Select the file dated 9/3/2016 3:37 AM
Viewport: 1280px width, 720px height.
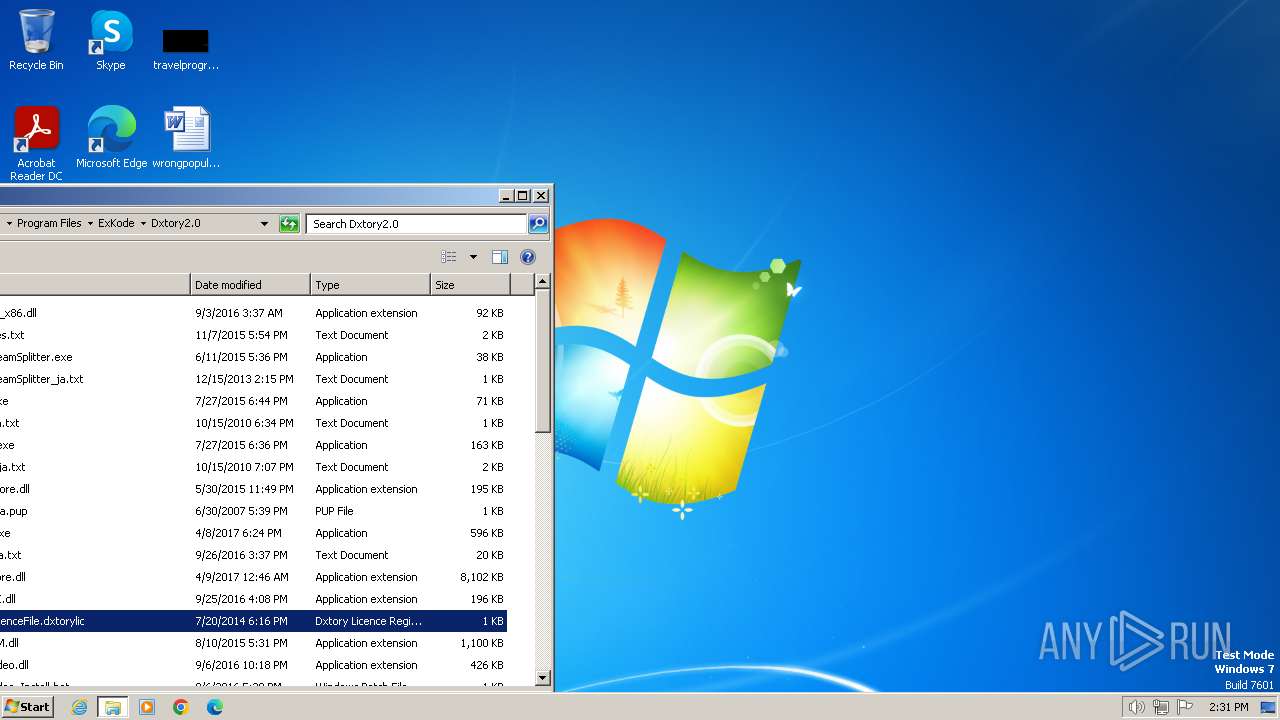click(253, 313)
